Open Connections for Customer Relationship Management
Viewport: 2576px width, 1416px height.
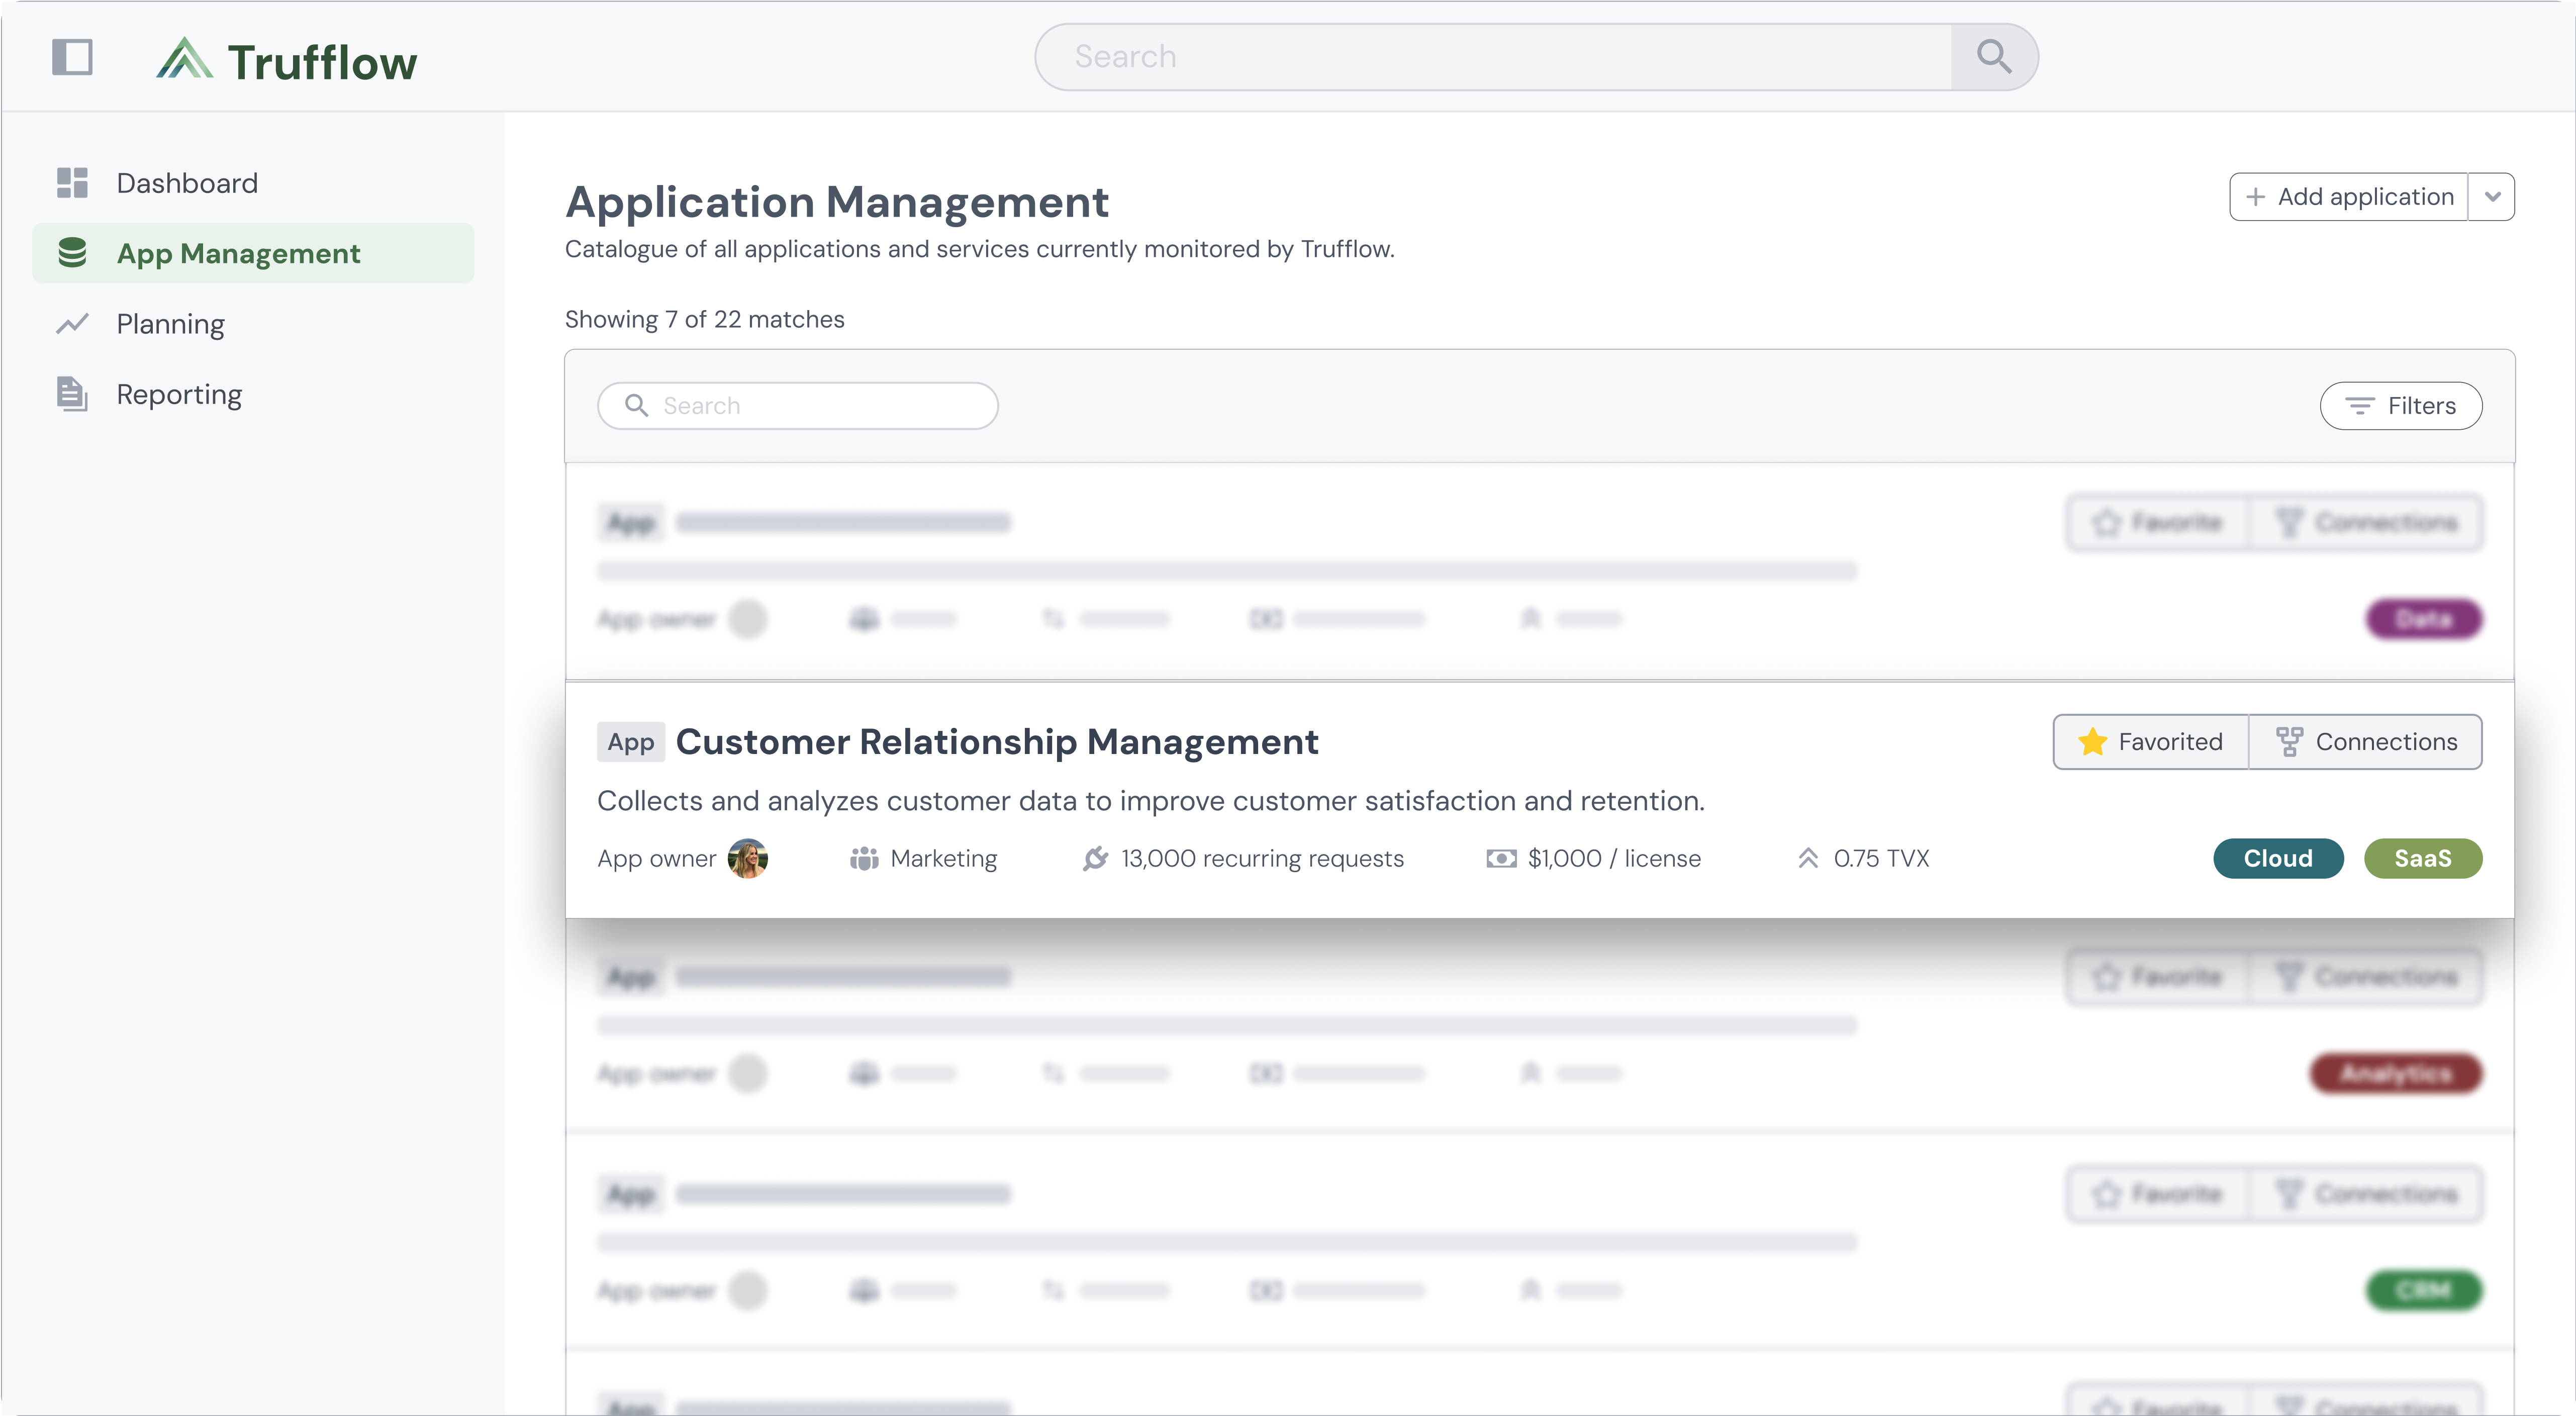[x=2366, y=742]
